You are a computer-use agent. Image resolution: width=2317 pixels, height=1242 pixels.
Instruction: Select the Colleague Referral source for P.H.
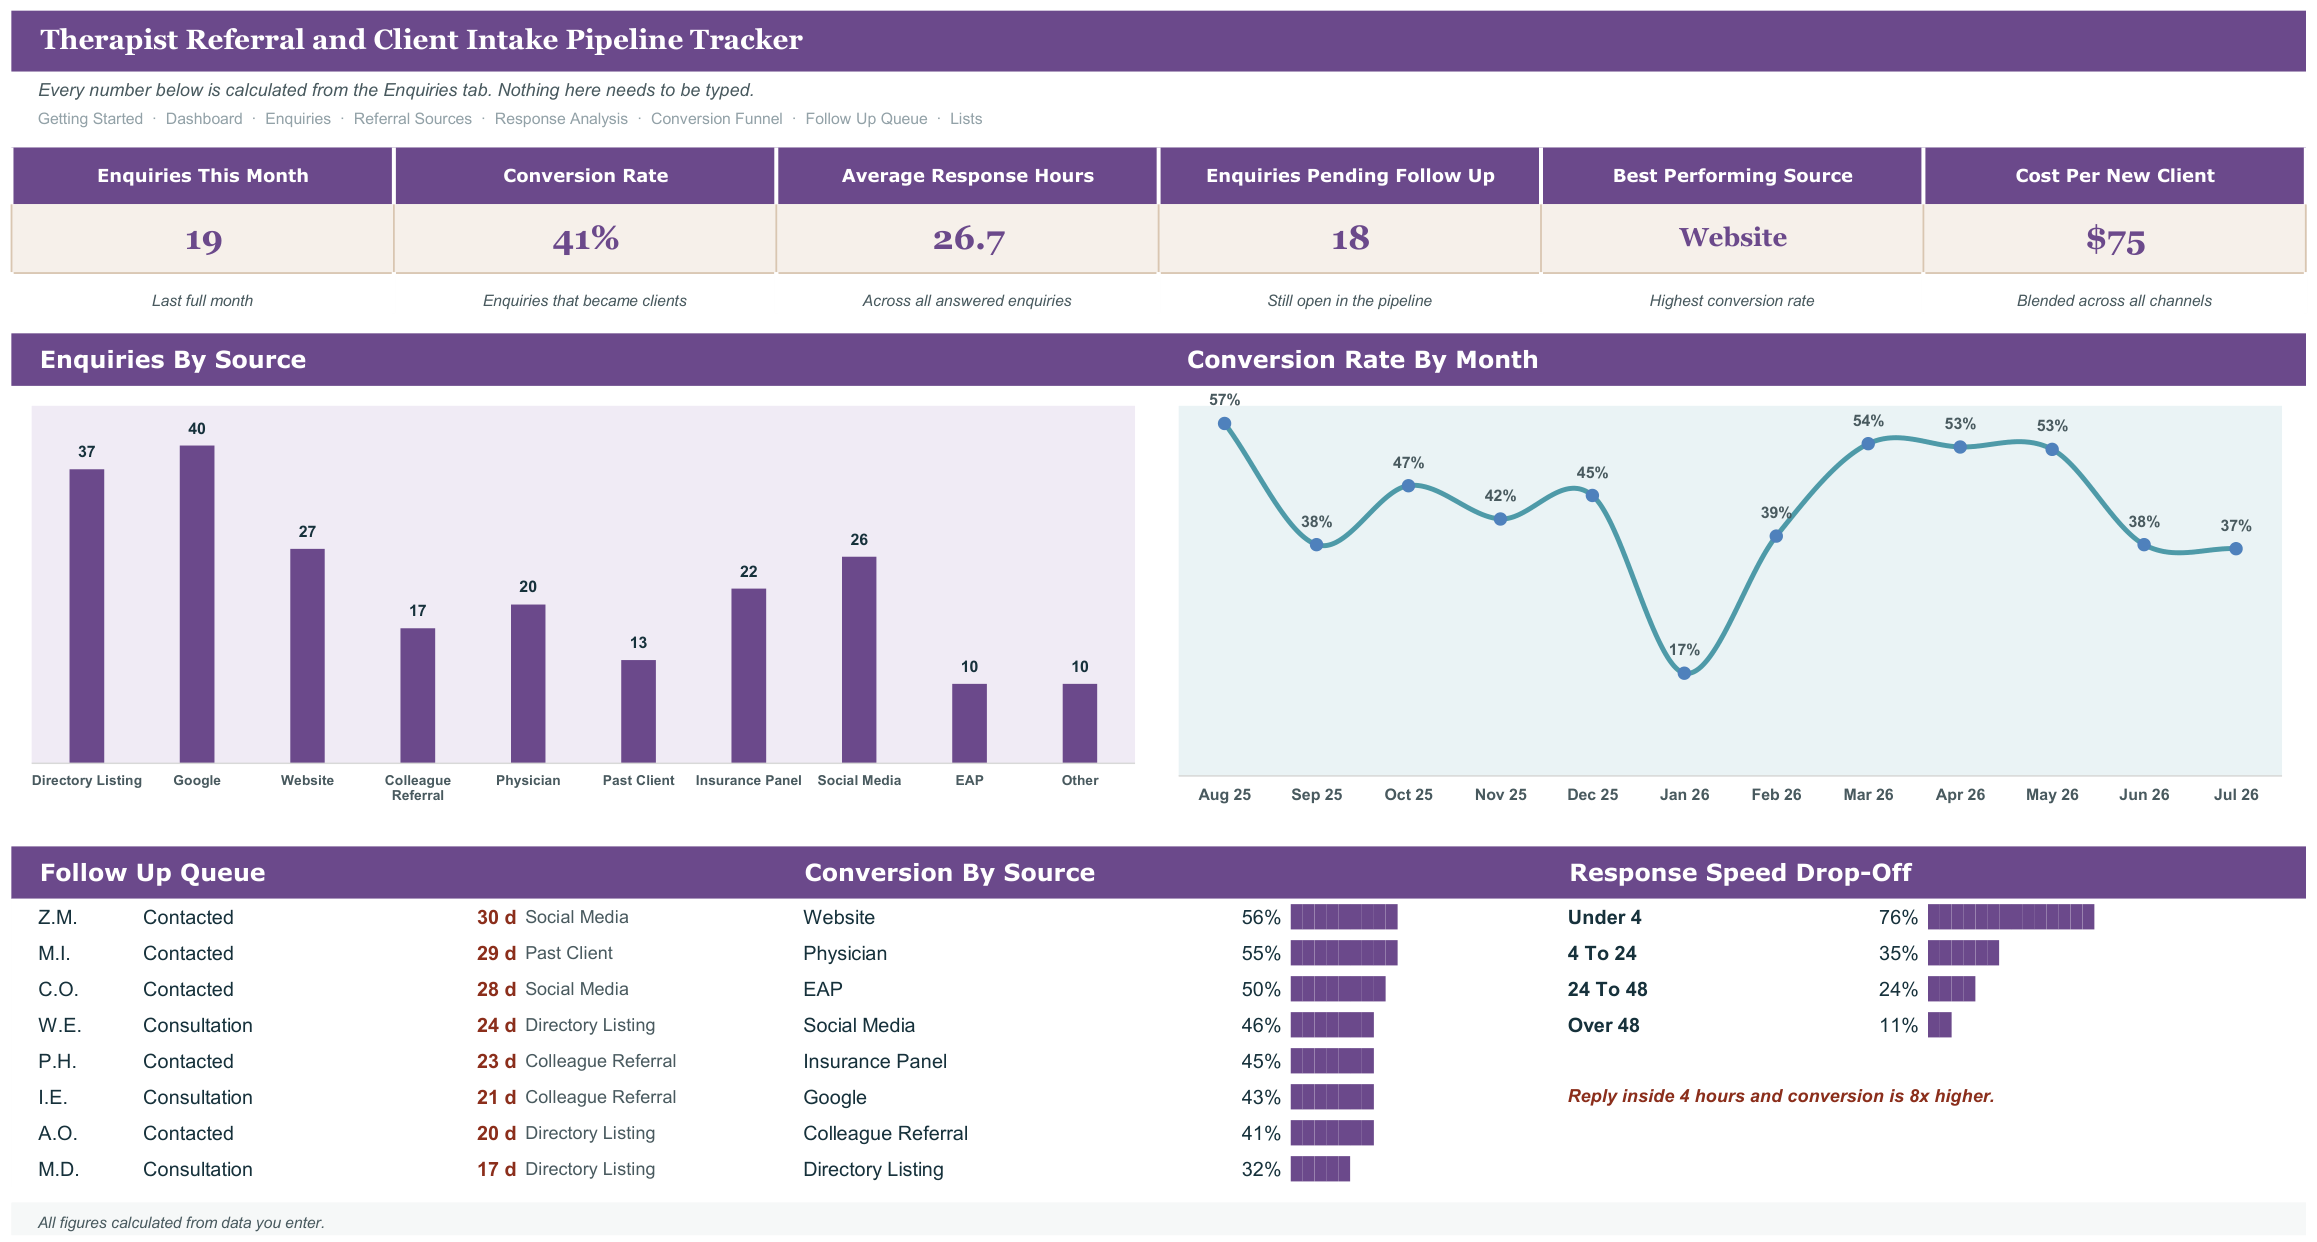point(600,1062)
